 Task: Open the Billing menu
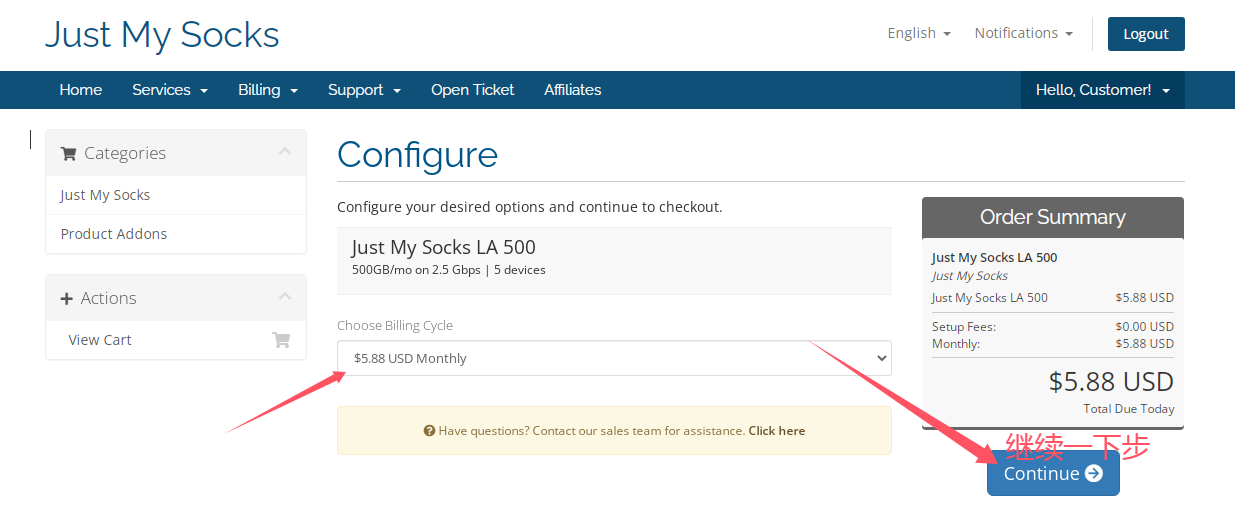[x=268, y=90]
